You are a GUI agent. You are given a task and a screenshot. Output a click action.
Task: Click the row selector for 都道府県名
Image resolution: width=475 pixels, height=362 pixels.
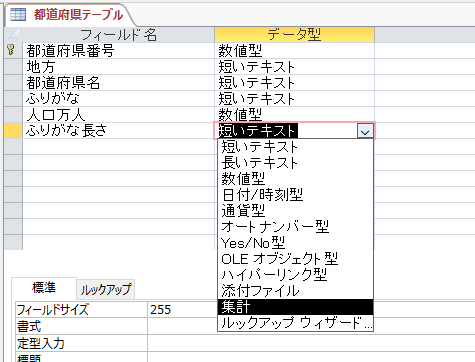[x=13, y=82]
